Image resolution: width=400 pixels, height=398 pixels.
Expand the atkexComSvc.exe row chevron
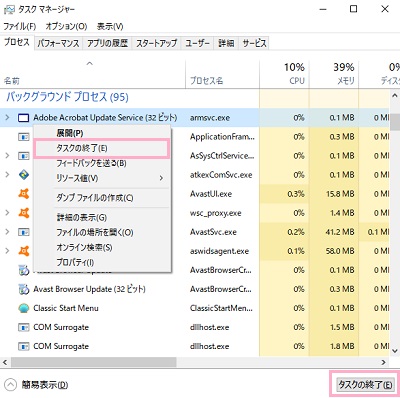[x=7, y=174]
